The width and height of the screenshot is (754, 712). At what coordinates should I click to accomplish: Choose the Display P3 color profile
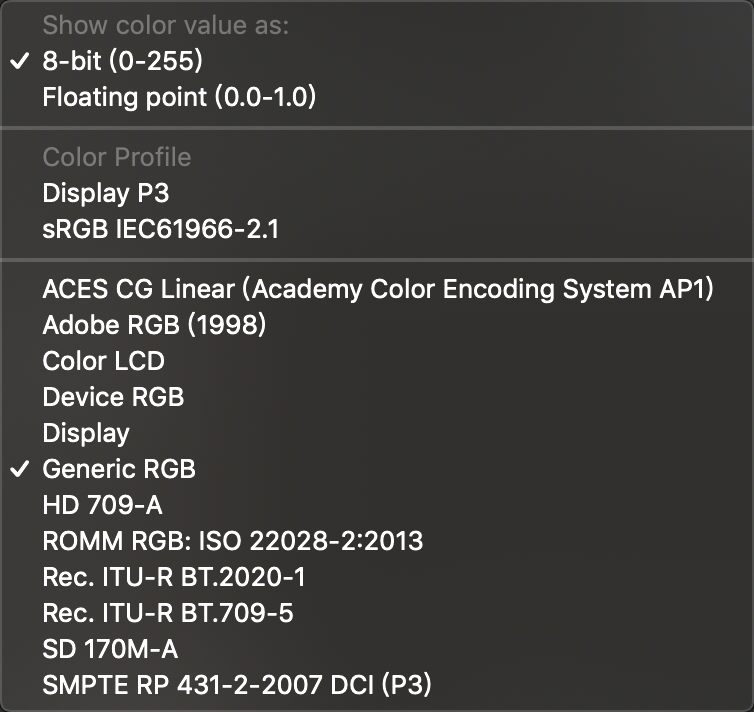[105, 193]
